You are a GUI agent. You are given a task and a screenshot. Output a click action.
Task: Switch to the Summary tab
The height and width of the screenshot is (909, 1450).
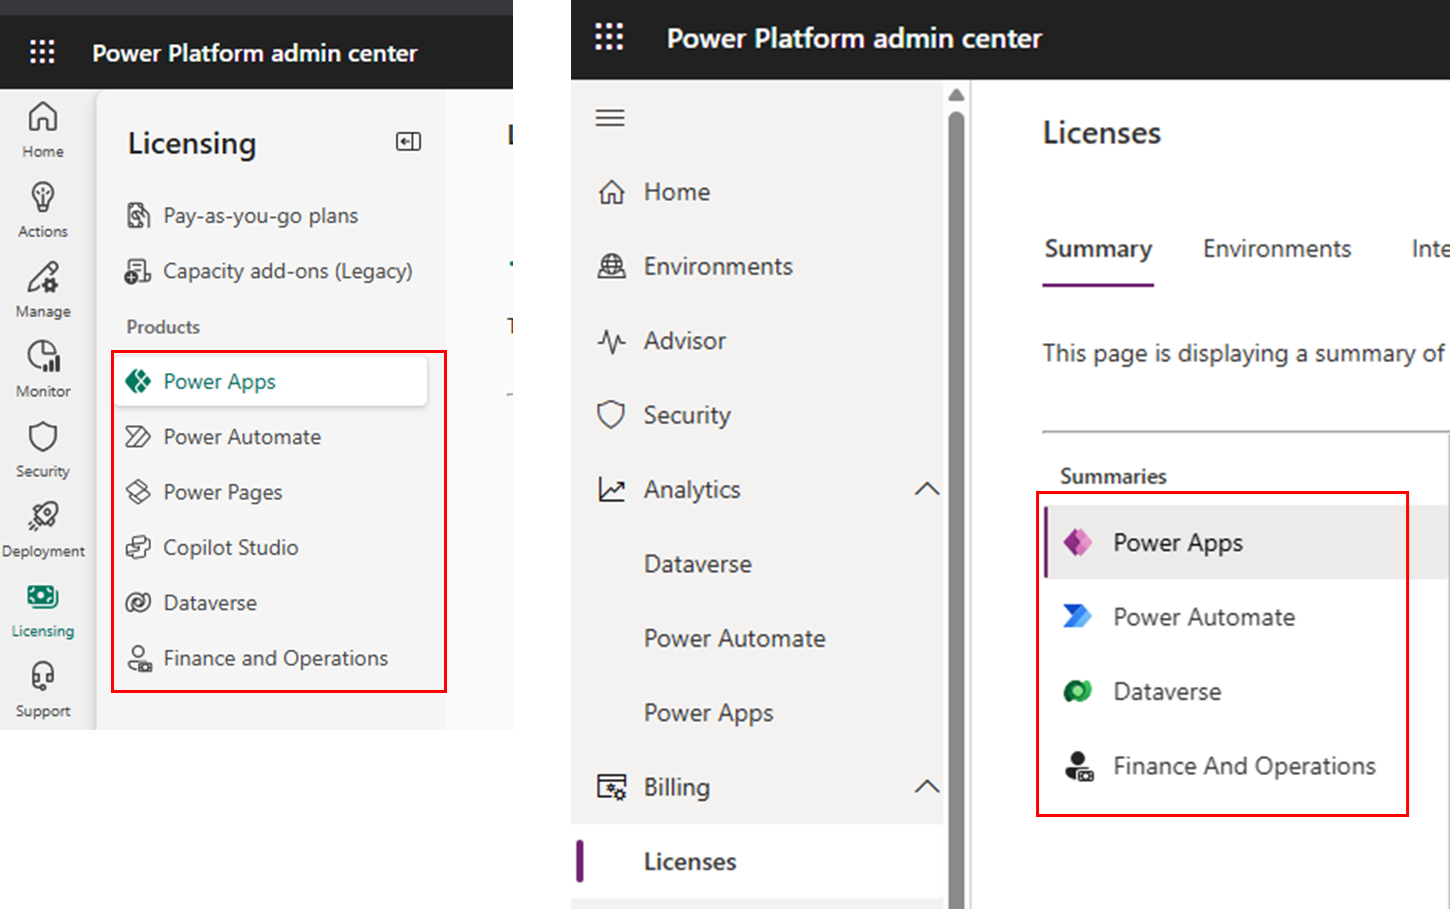point(1098,249)
